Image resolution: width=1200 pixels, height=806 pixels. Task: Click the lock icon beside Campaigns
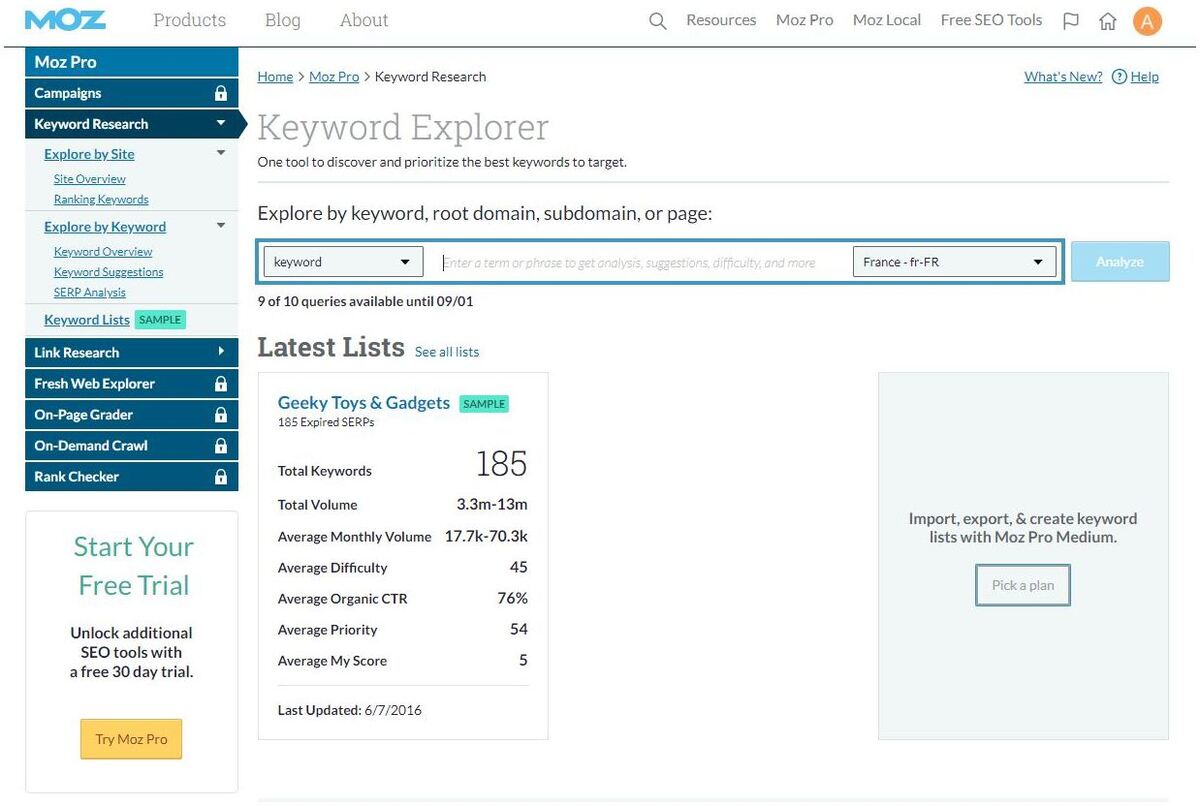[221, 93]
